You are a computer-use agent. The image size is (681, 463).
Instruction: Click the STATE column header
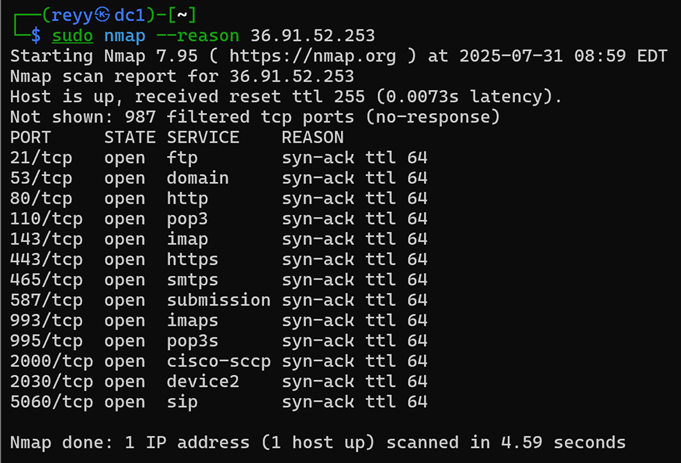point(130,138)
